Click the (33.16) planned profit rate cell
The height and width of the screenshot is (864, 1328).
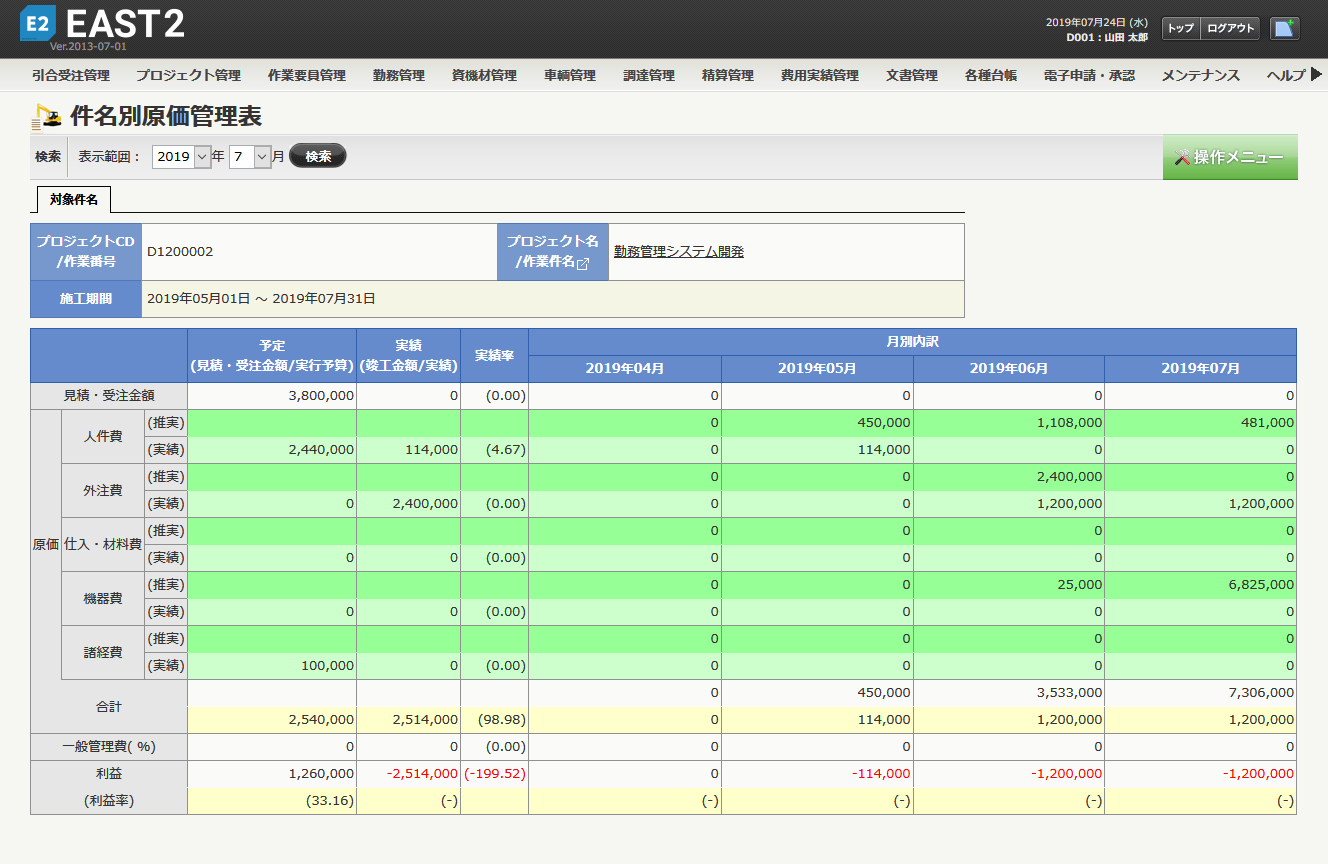(272, 801)
